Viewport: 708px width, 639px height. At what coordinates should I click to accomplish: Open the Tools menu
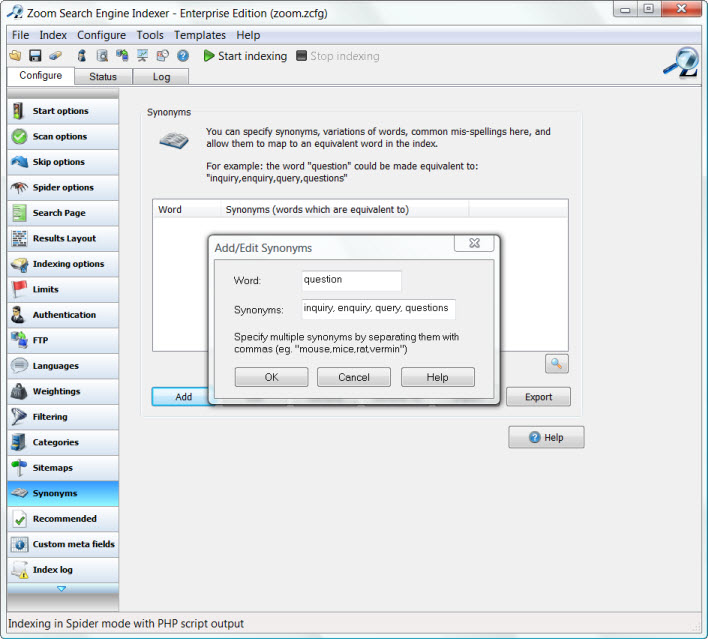(150, 35)
